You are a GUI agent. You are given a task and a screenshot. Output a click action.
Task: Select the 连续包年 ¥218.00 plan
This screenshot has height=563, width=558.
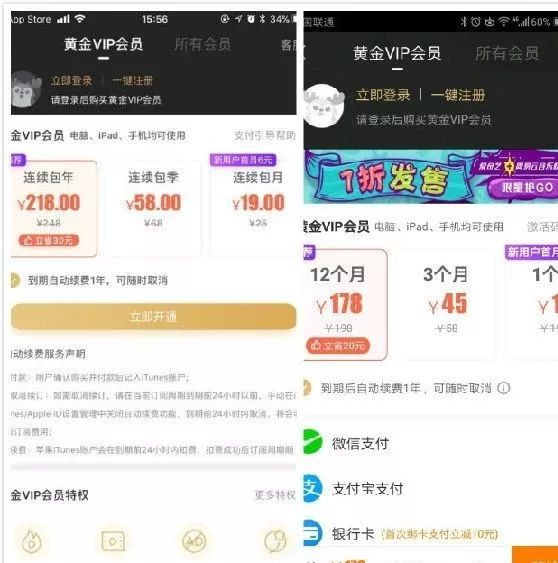point(54,209)
